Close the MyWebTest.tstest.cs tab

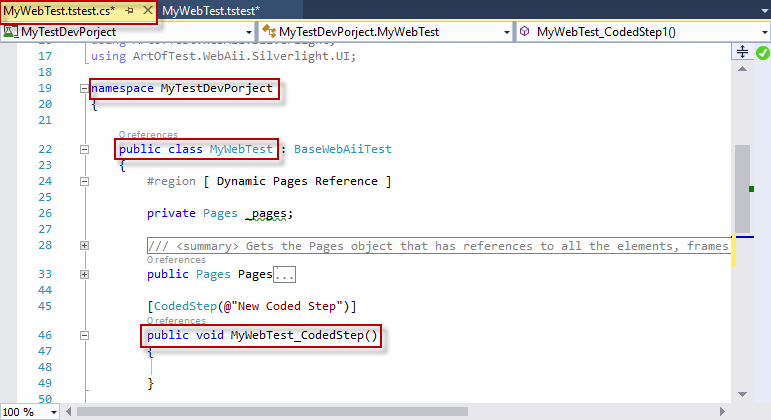coord(148,10)
